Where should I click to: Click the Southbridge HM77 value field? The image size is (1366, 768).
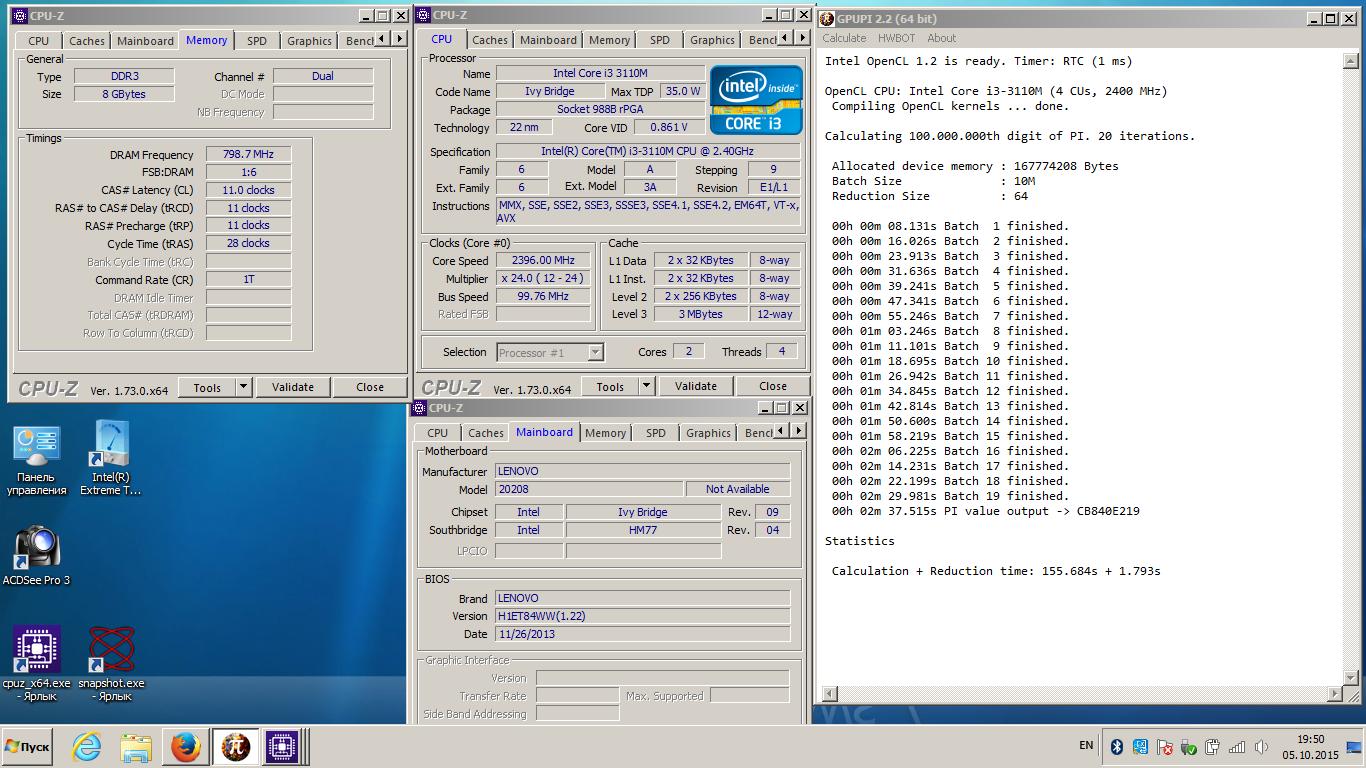coord(643,530)
